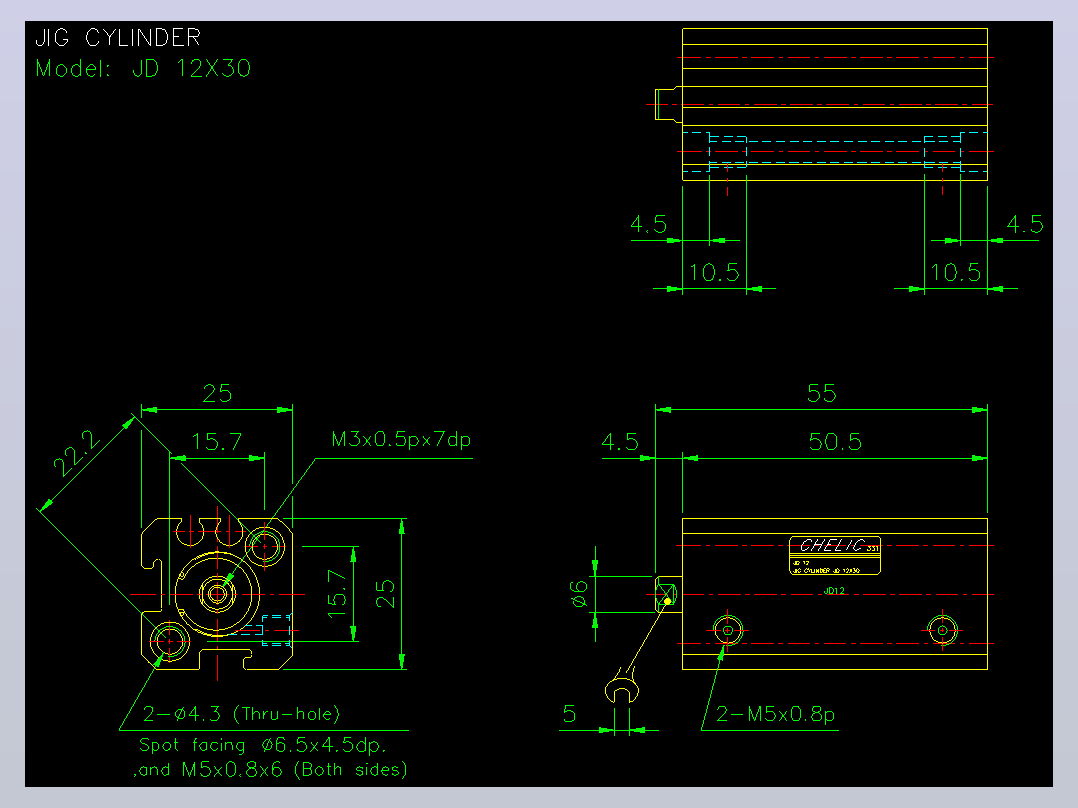
Task: Select the ø6 rod diameter dimension
Action: tap(580, 594)
